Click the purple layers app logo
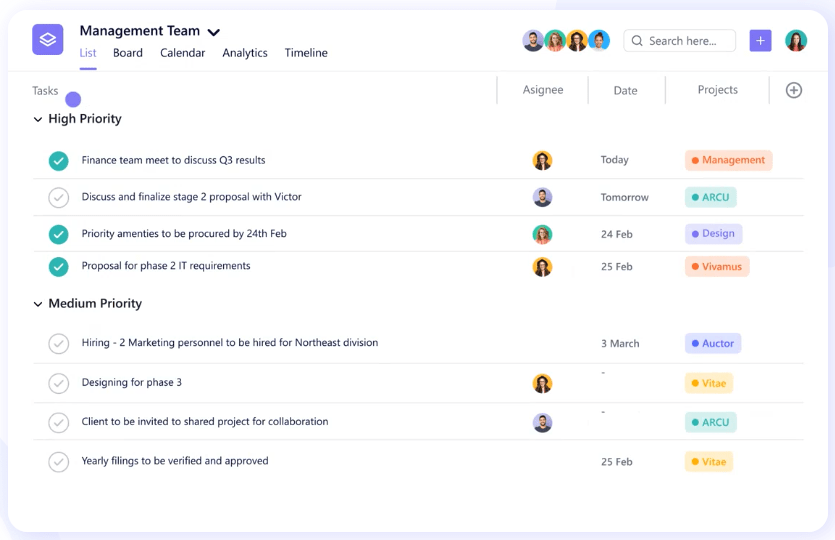 47,40
